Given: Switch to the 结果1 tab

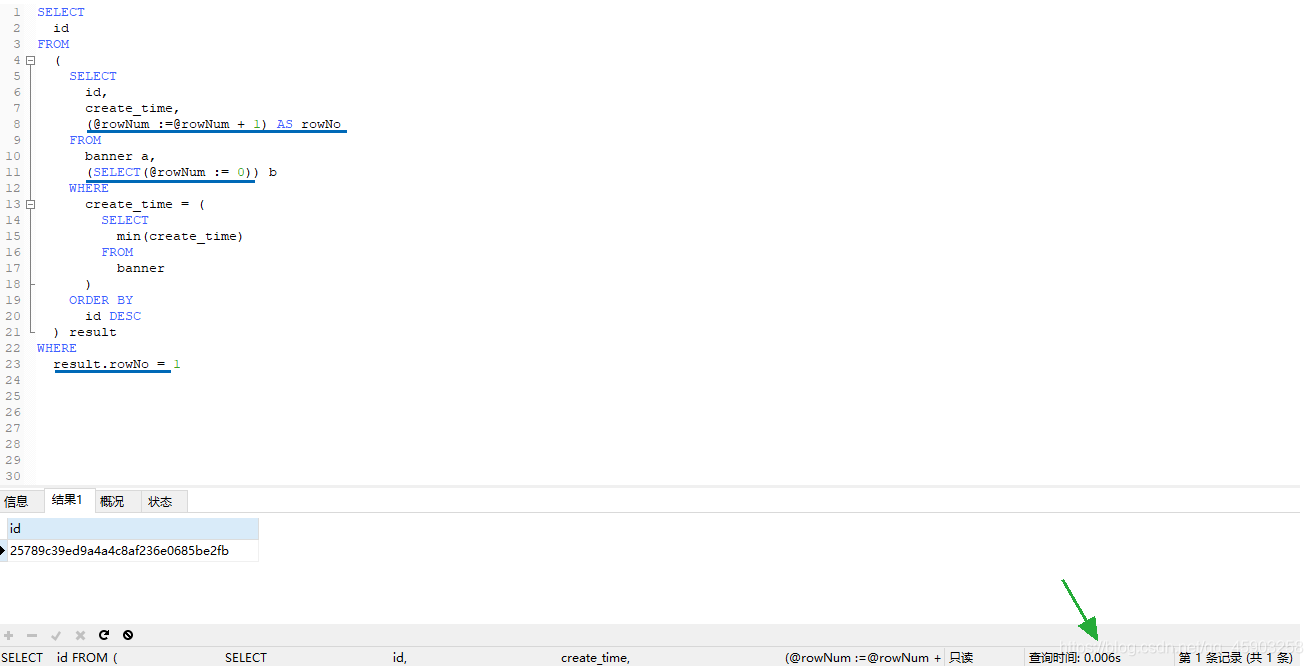Looking at the screenshot, I should click(67, 500).
